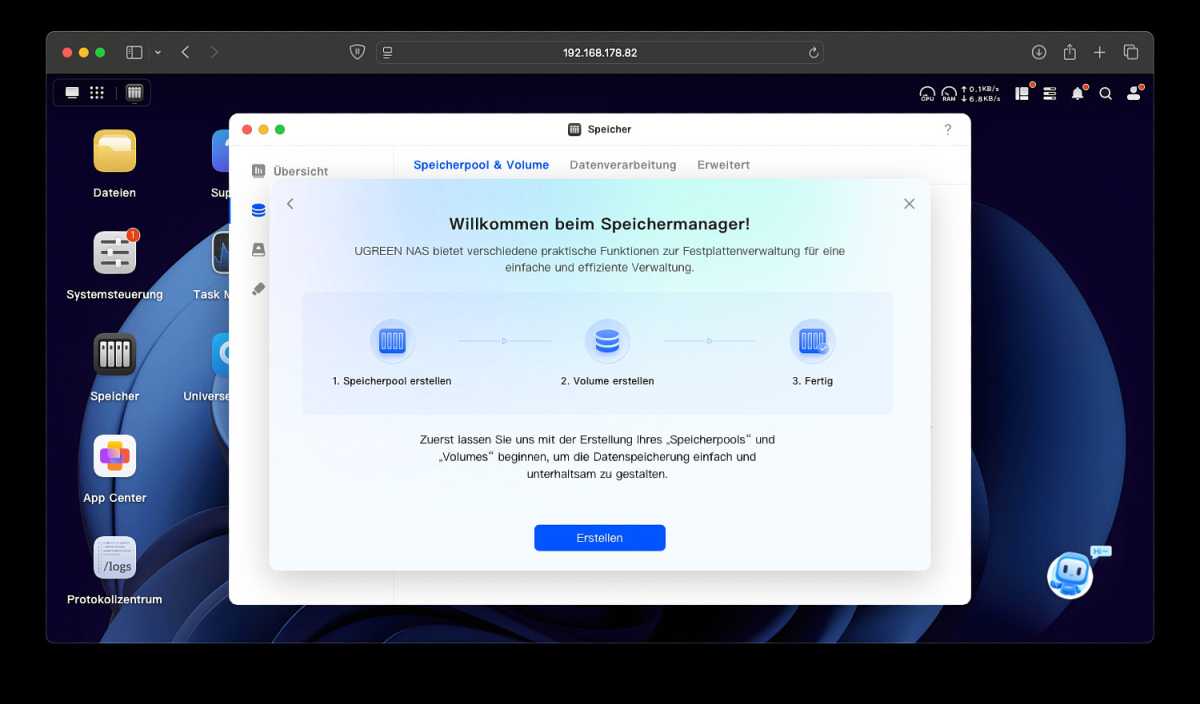Open the Speicher help question mark
1200x704 pixels.
[947, 129]
